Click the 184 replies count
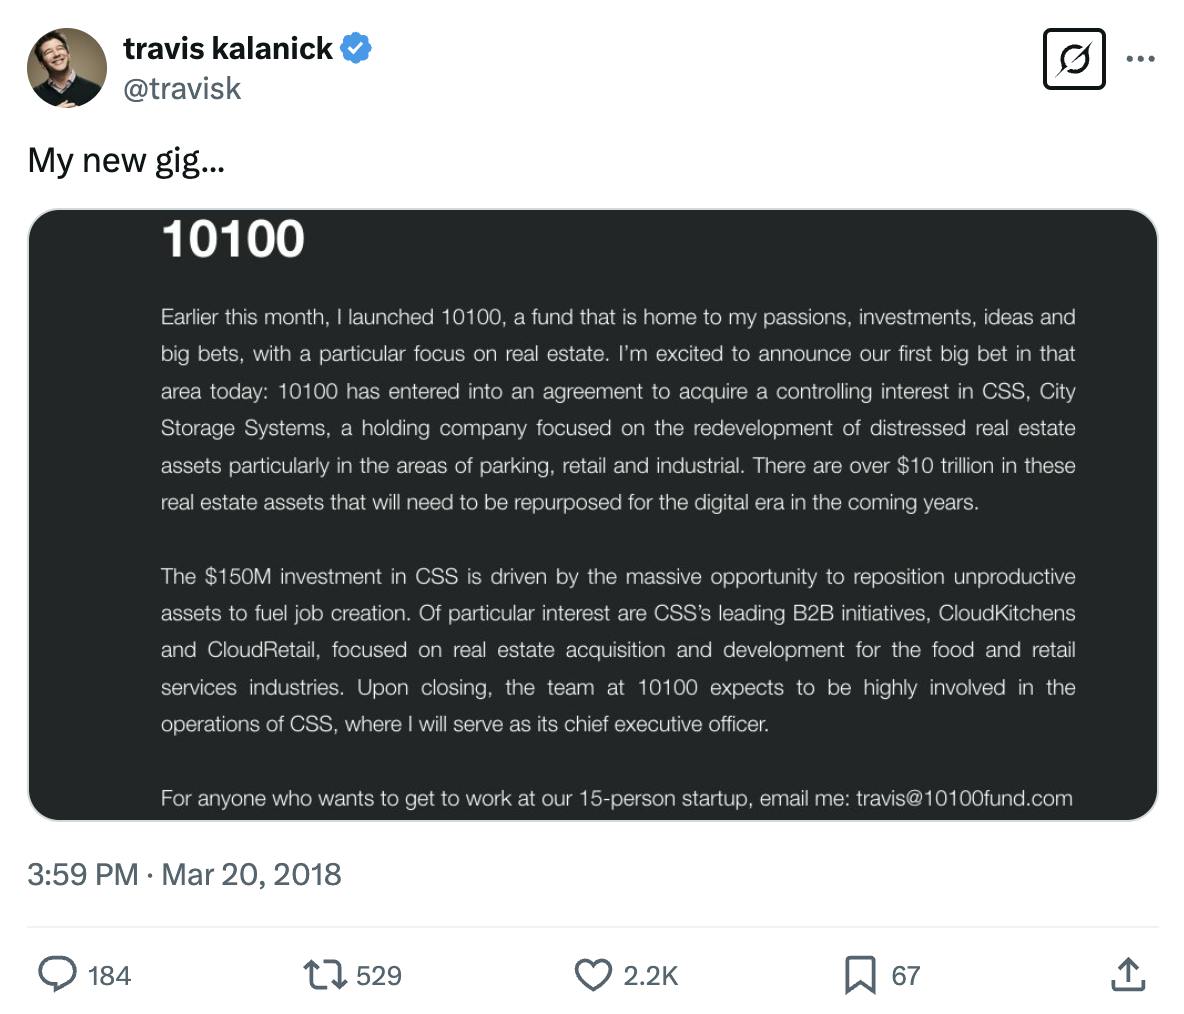Viewport: 1184px width, 1014px height. coord(109,975)
